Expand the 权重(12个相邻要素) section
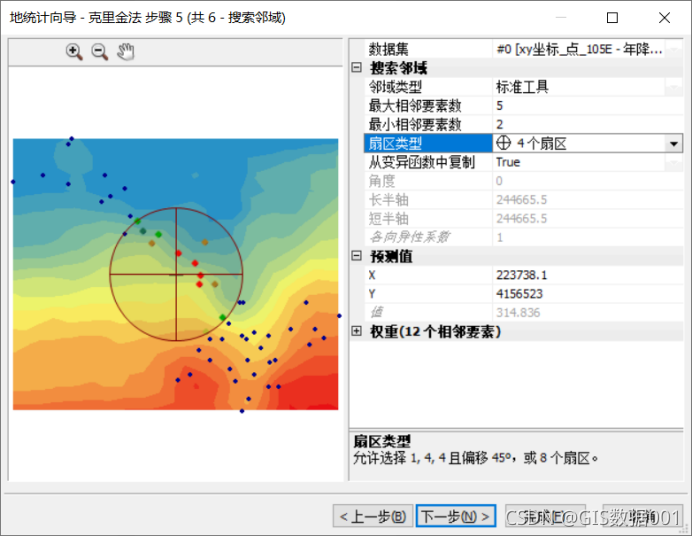The image size is (693, 536). [x=357, y=331]
